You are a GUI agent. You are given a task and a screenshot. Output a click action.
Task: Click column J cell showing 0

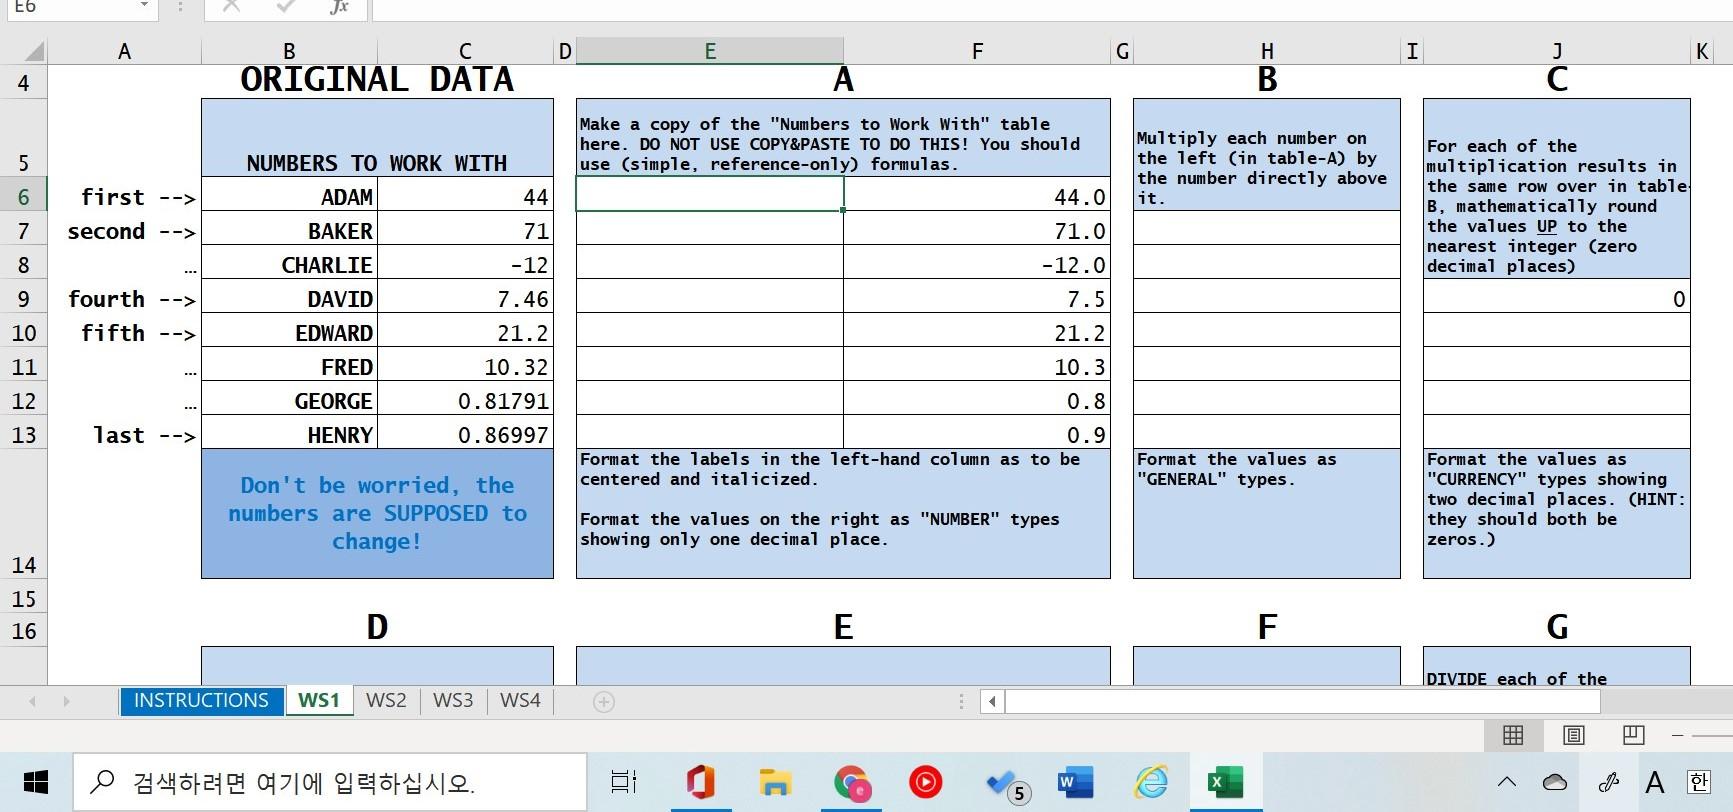(x=1557, y=299)
